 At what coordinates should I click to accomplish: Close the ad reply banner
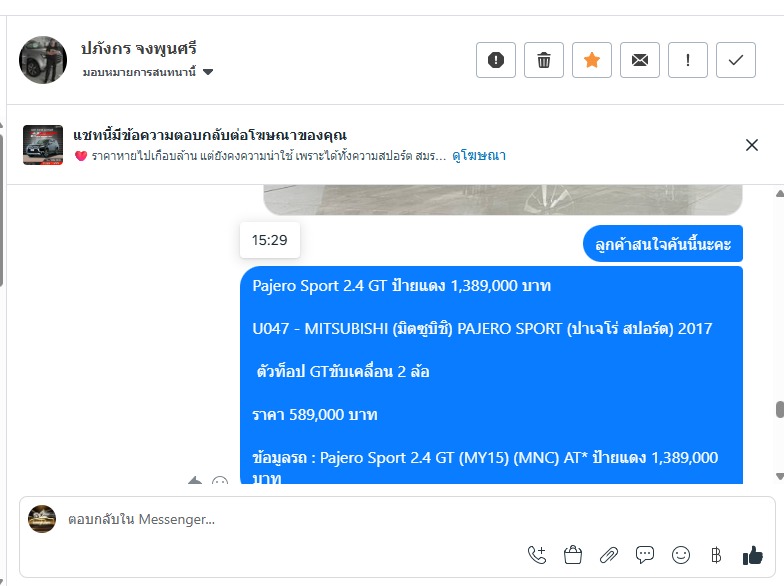tap(752, 145)
